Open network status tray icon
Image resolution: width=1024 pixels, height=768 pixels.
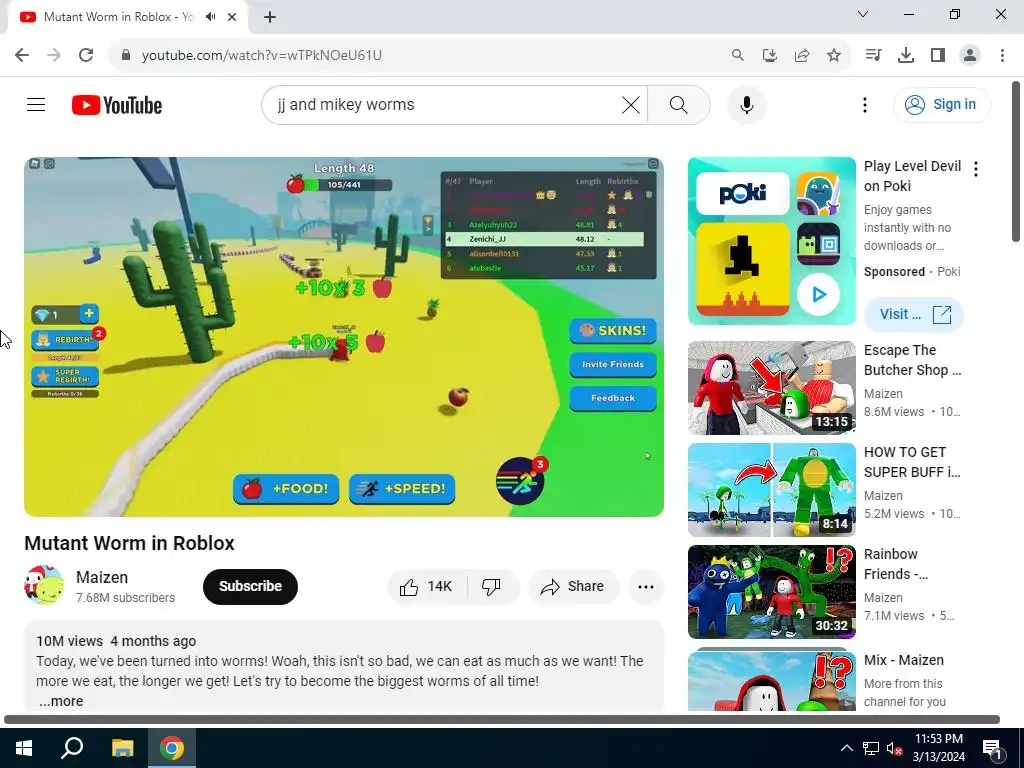click(871, 748)
